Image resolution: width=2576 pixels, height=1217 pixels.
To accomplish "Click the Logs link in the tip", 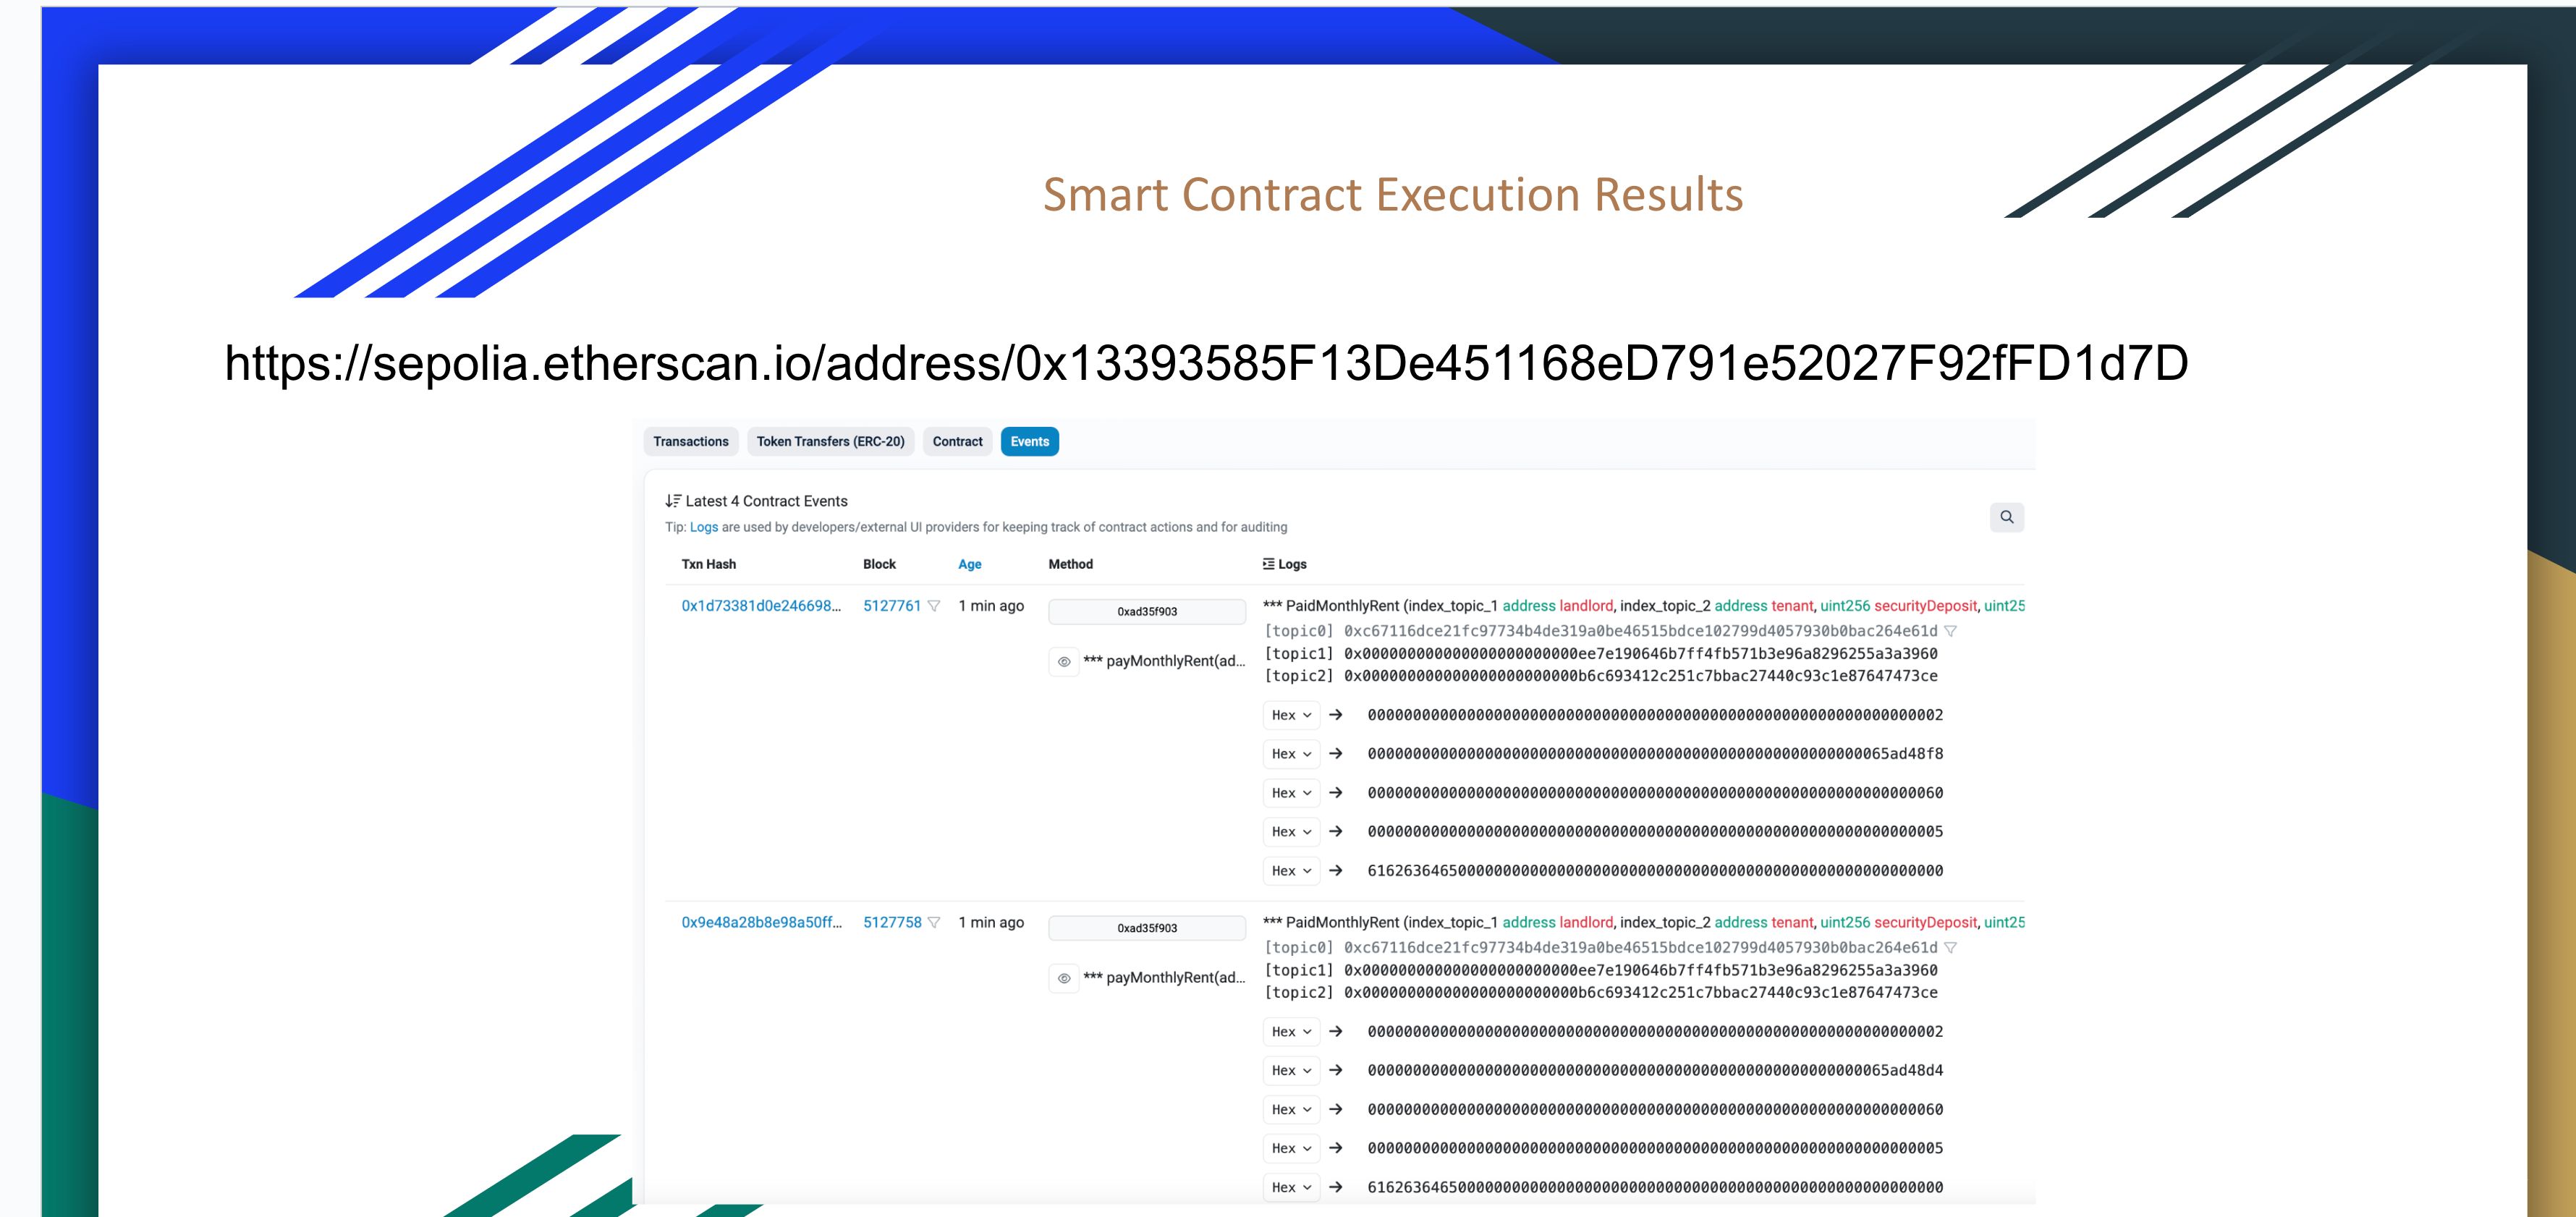I will coord(704,527).
